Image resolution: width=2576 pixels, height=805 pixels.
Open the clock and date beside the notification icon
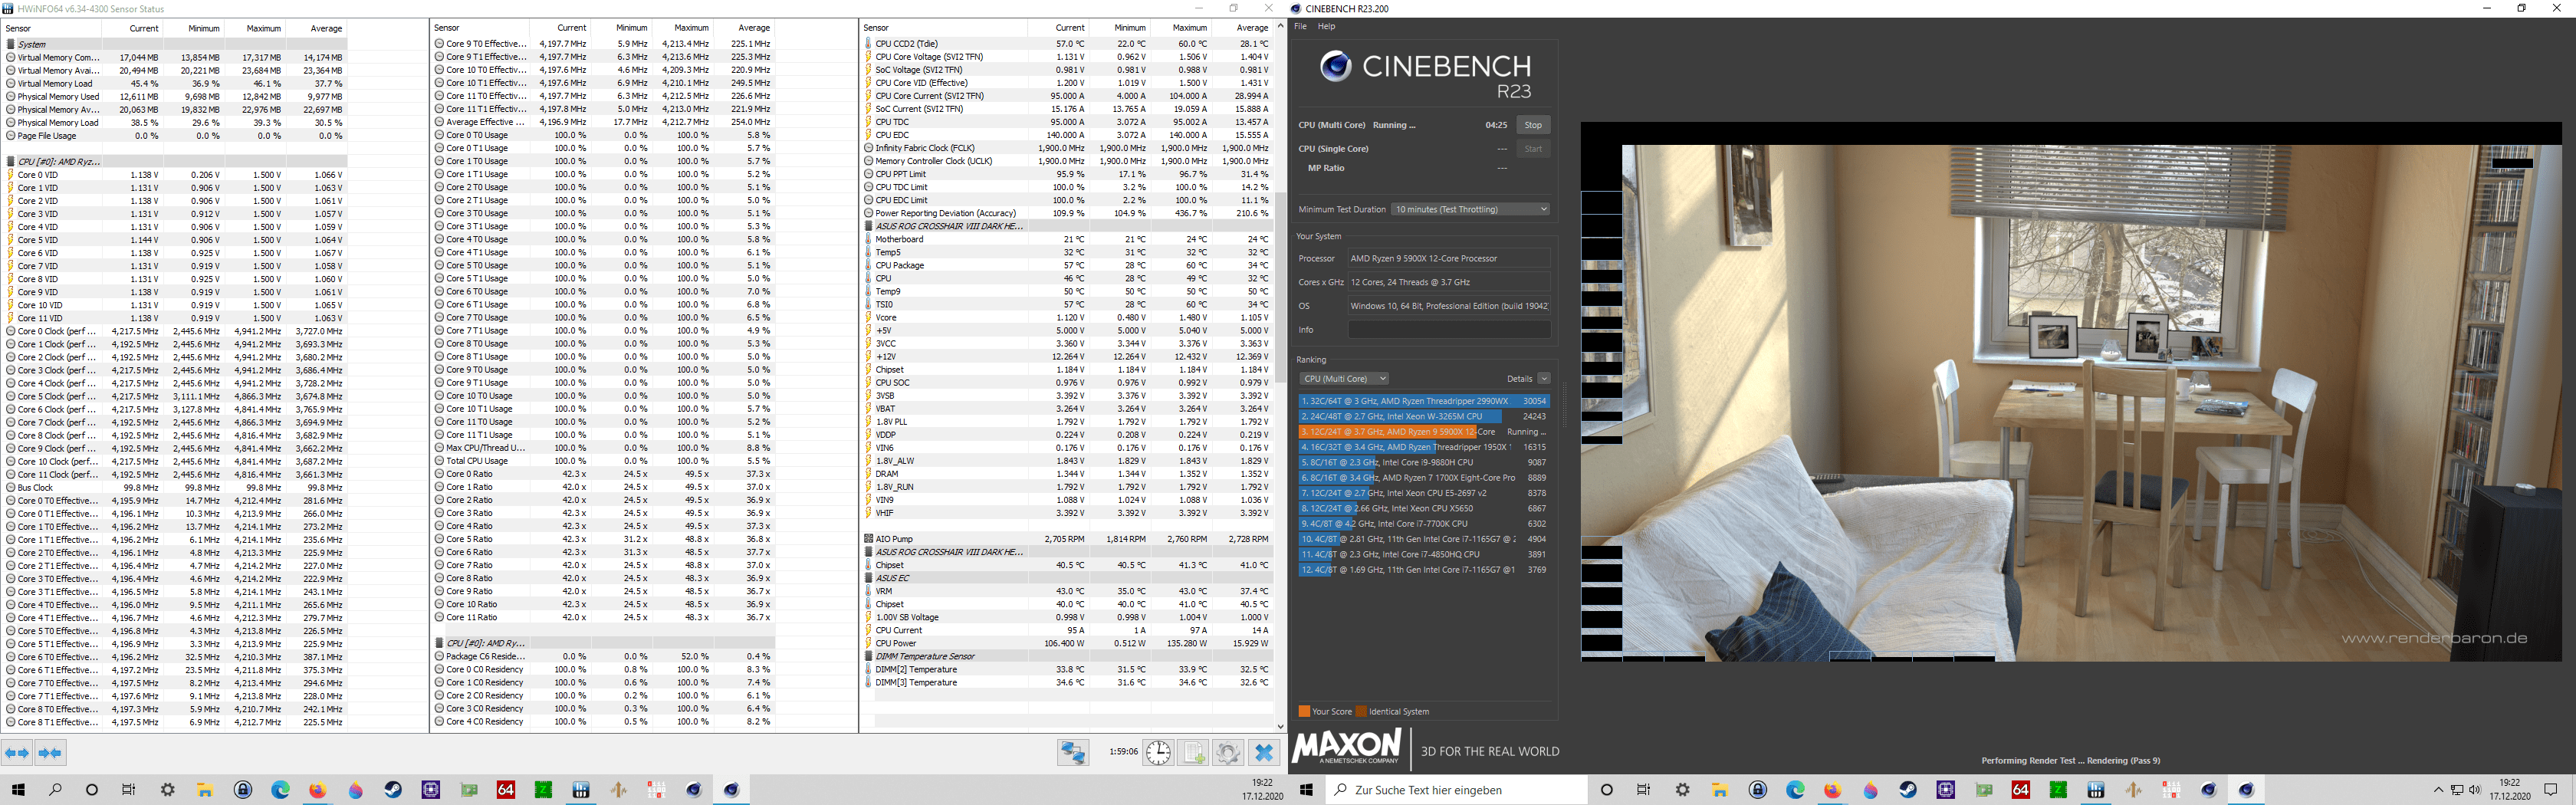pyautogui.click(x=2509, y=790)
